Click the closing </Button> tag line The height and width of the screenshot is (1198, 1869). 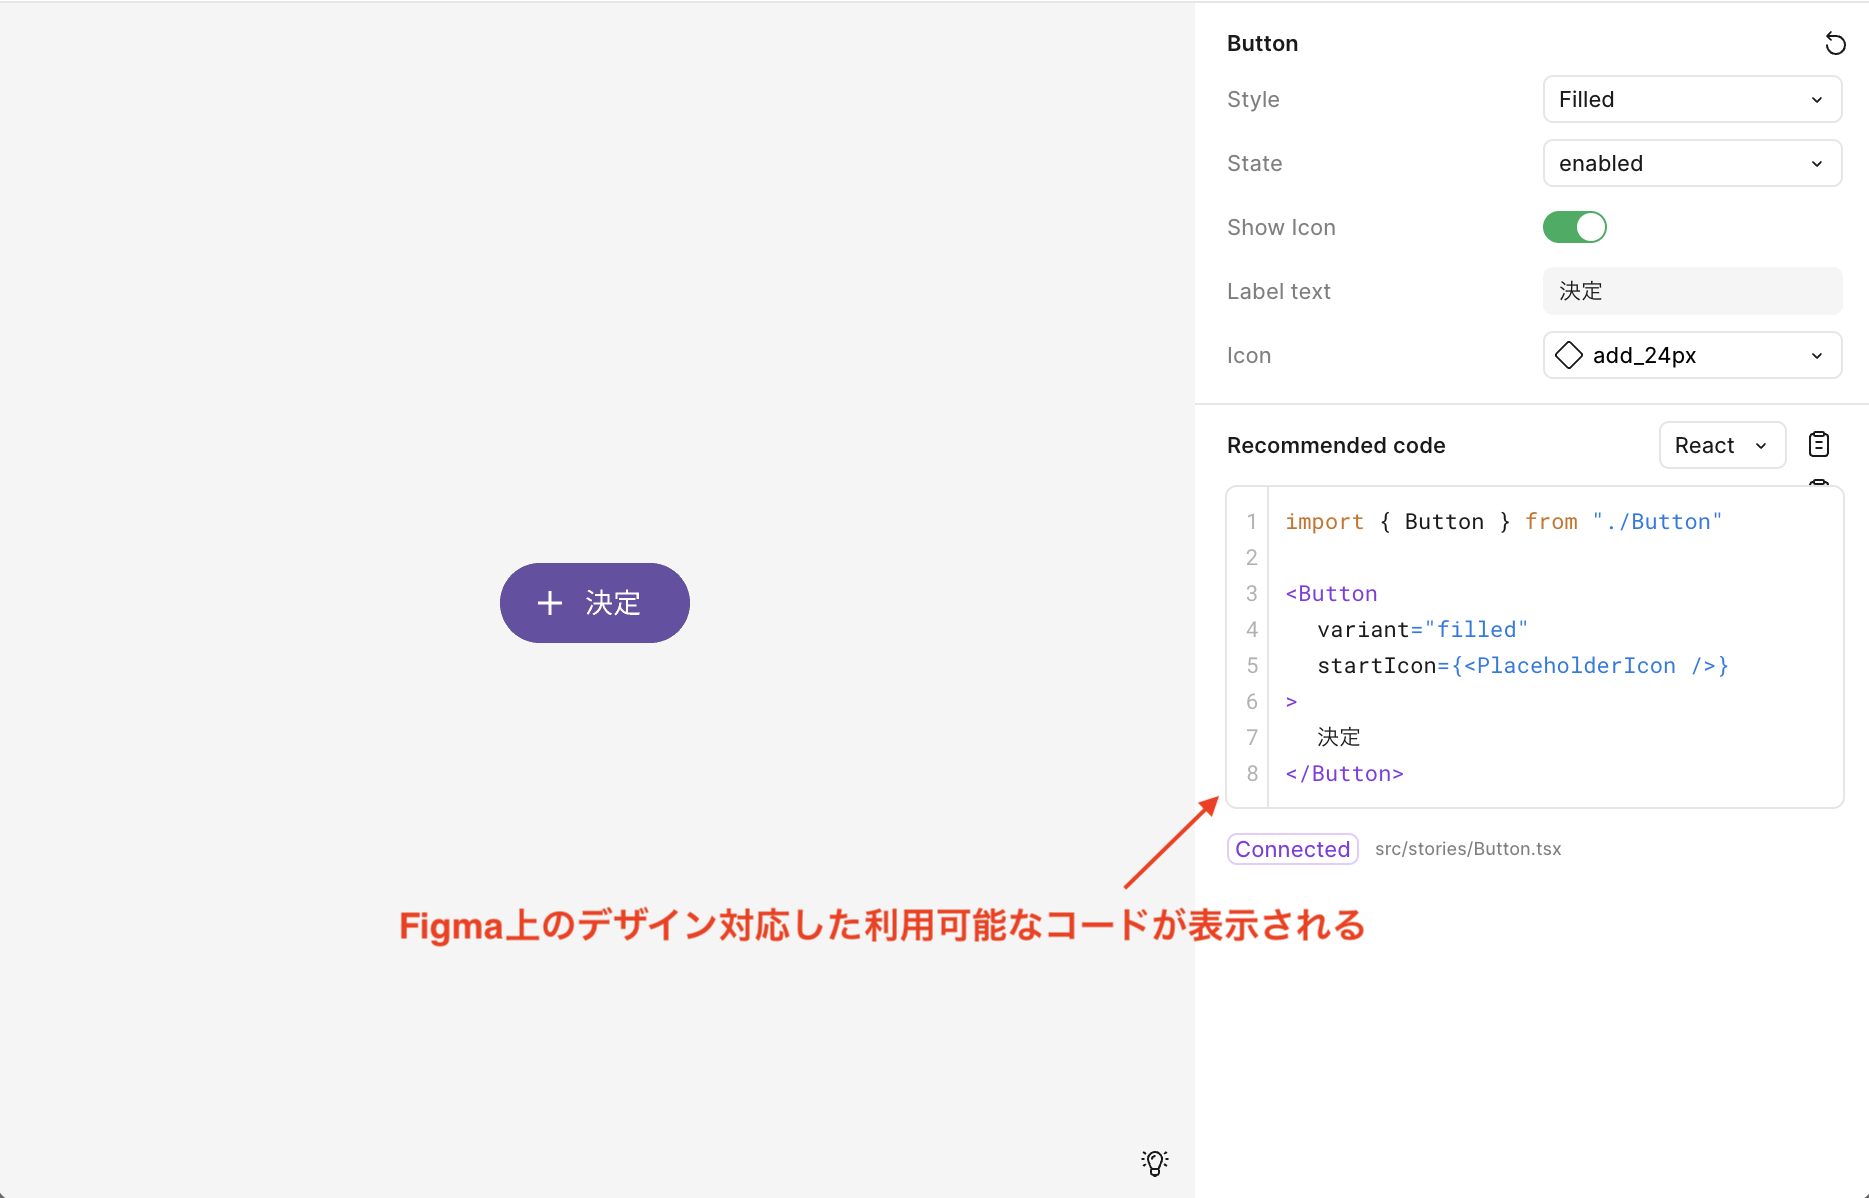point(1344,774)
